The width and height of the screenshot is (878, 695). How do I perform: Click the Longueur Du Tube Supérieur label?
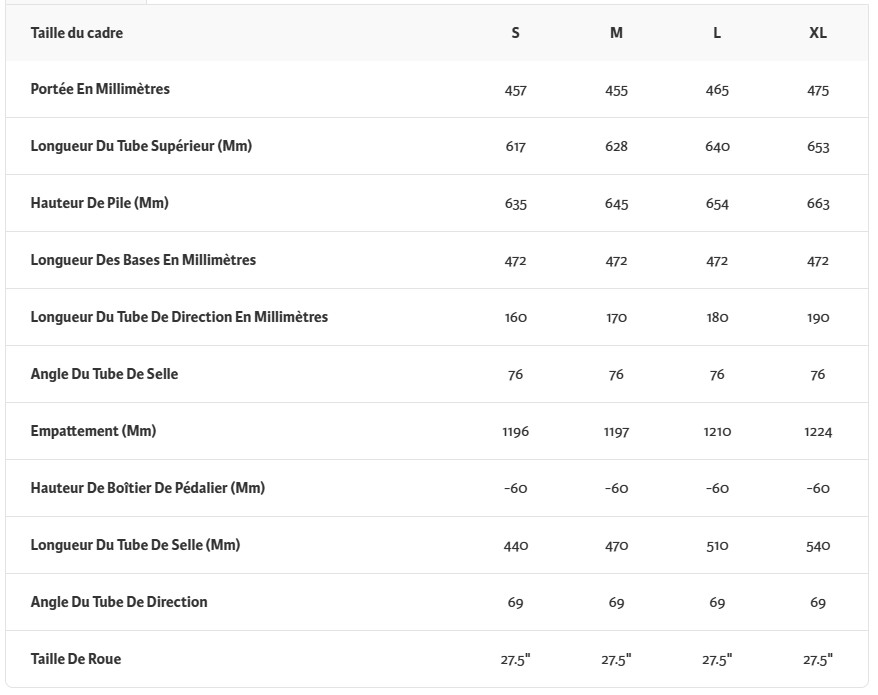pyautogui.click(x=141, y=146)
